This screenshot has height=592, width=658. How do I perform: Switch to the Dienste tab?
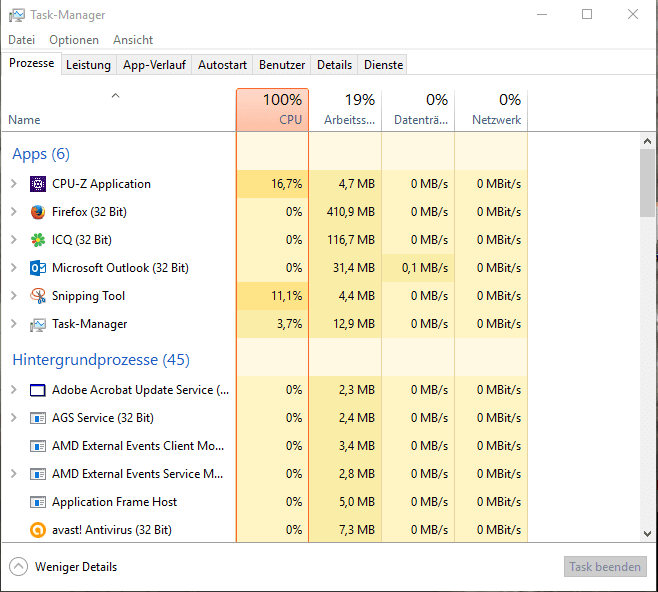[383, 65]
